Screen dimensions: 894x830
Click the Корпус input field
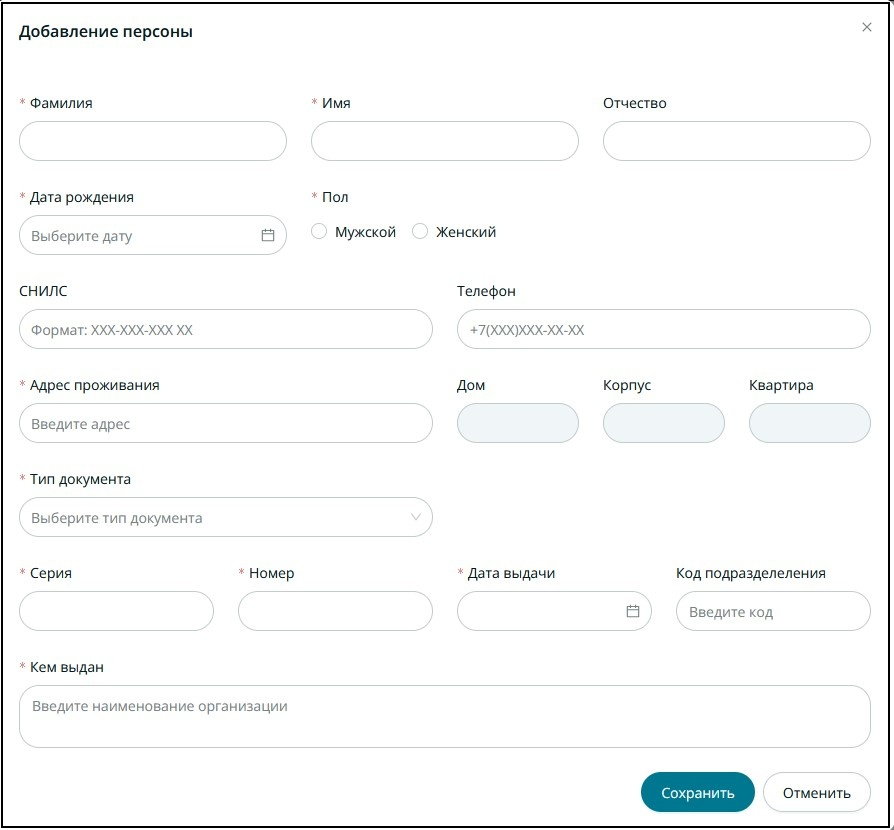[x=664, y=423]
